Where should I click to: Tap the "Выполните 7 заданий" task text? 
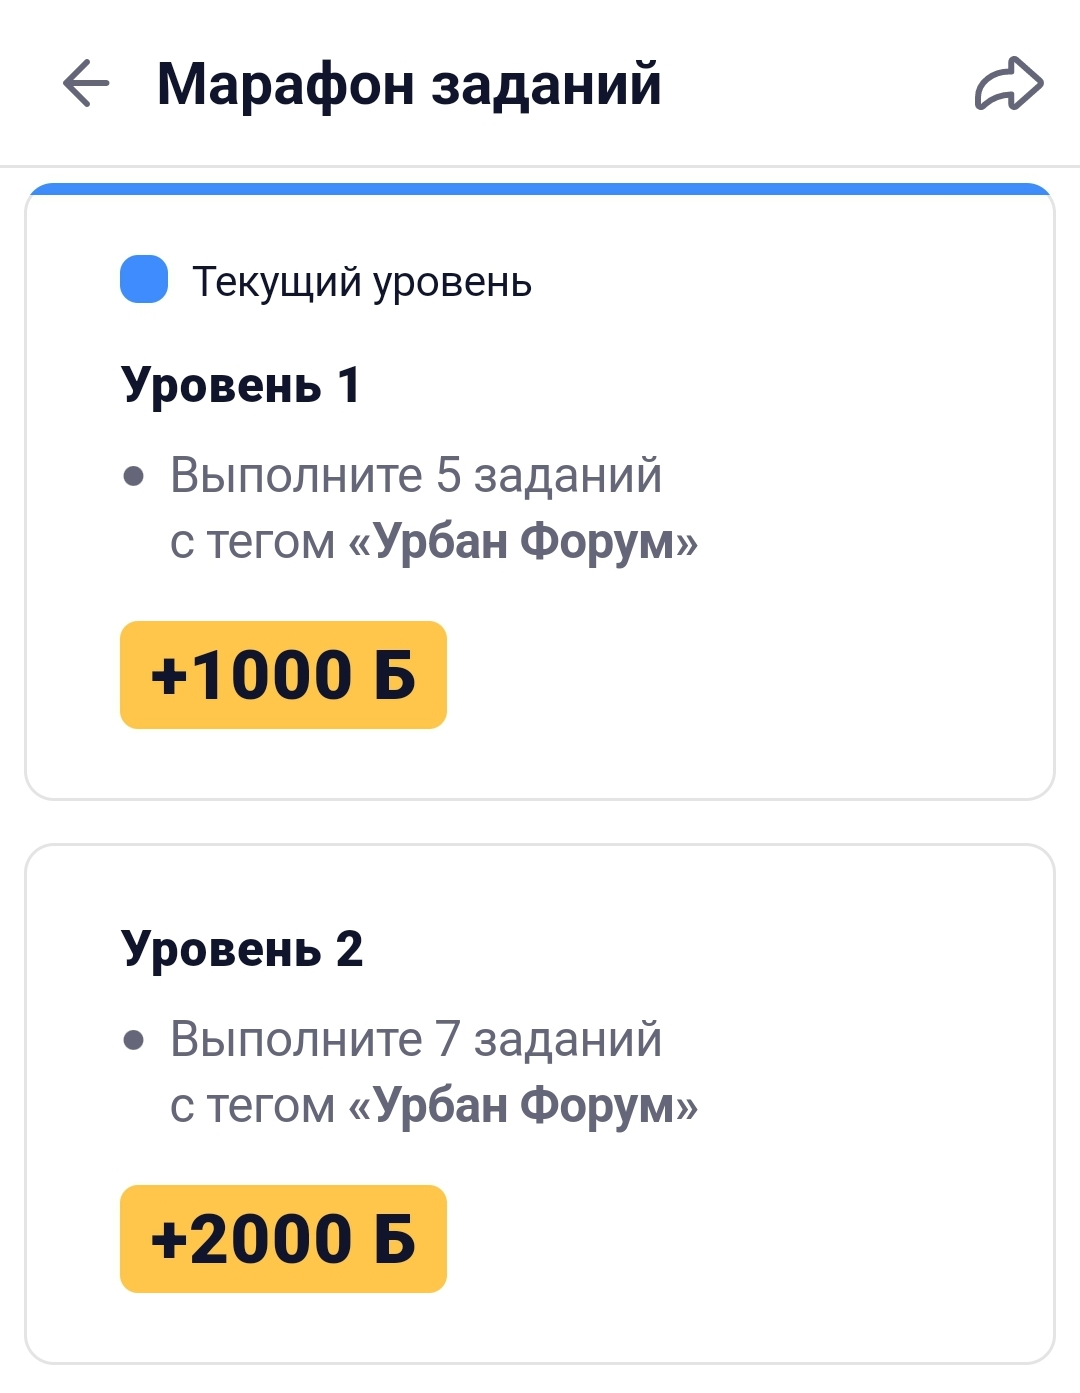(x=416, y=1039)
